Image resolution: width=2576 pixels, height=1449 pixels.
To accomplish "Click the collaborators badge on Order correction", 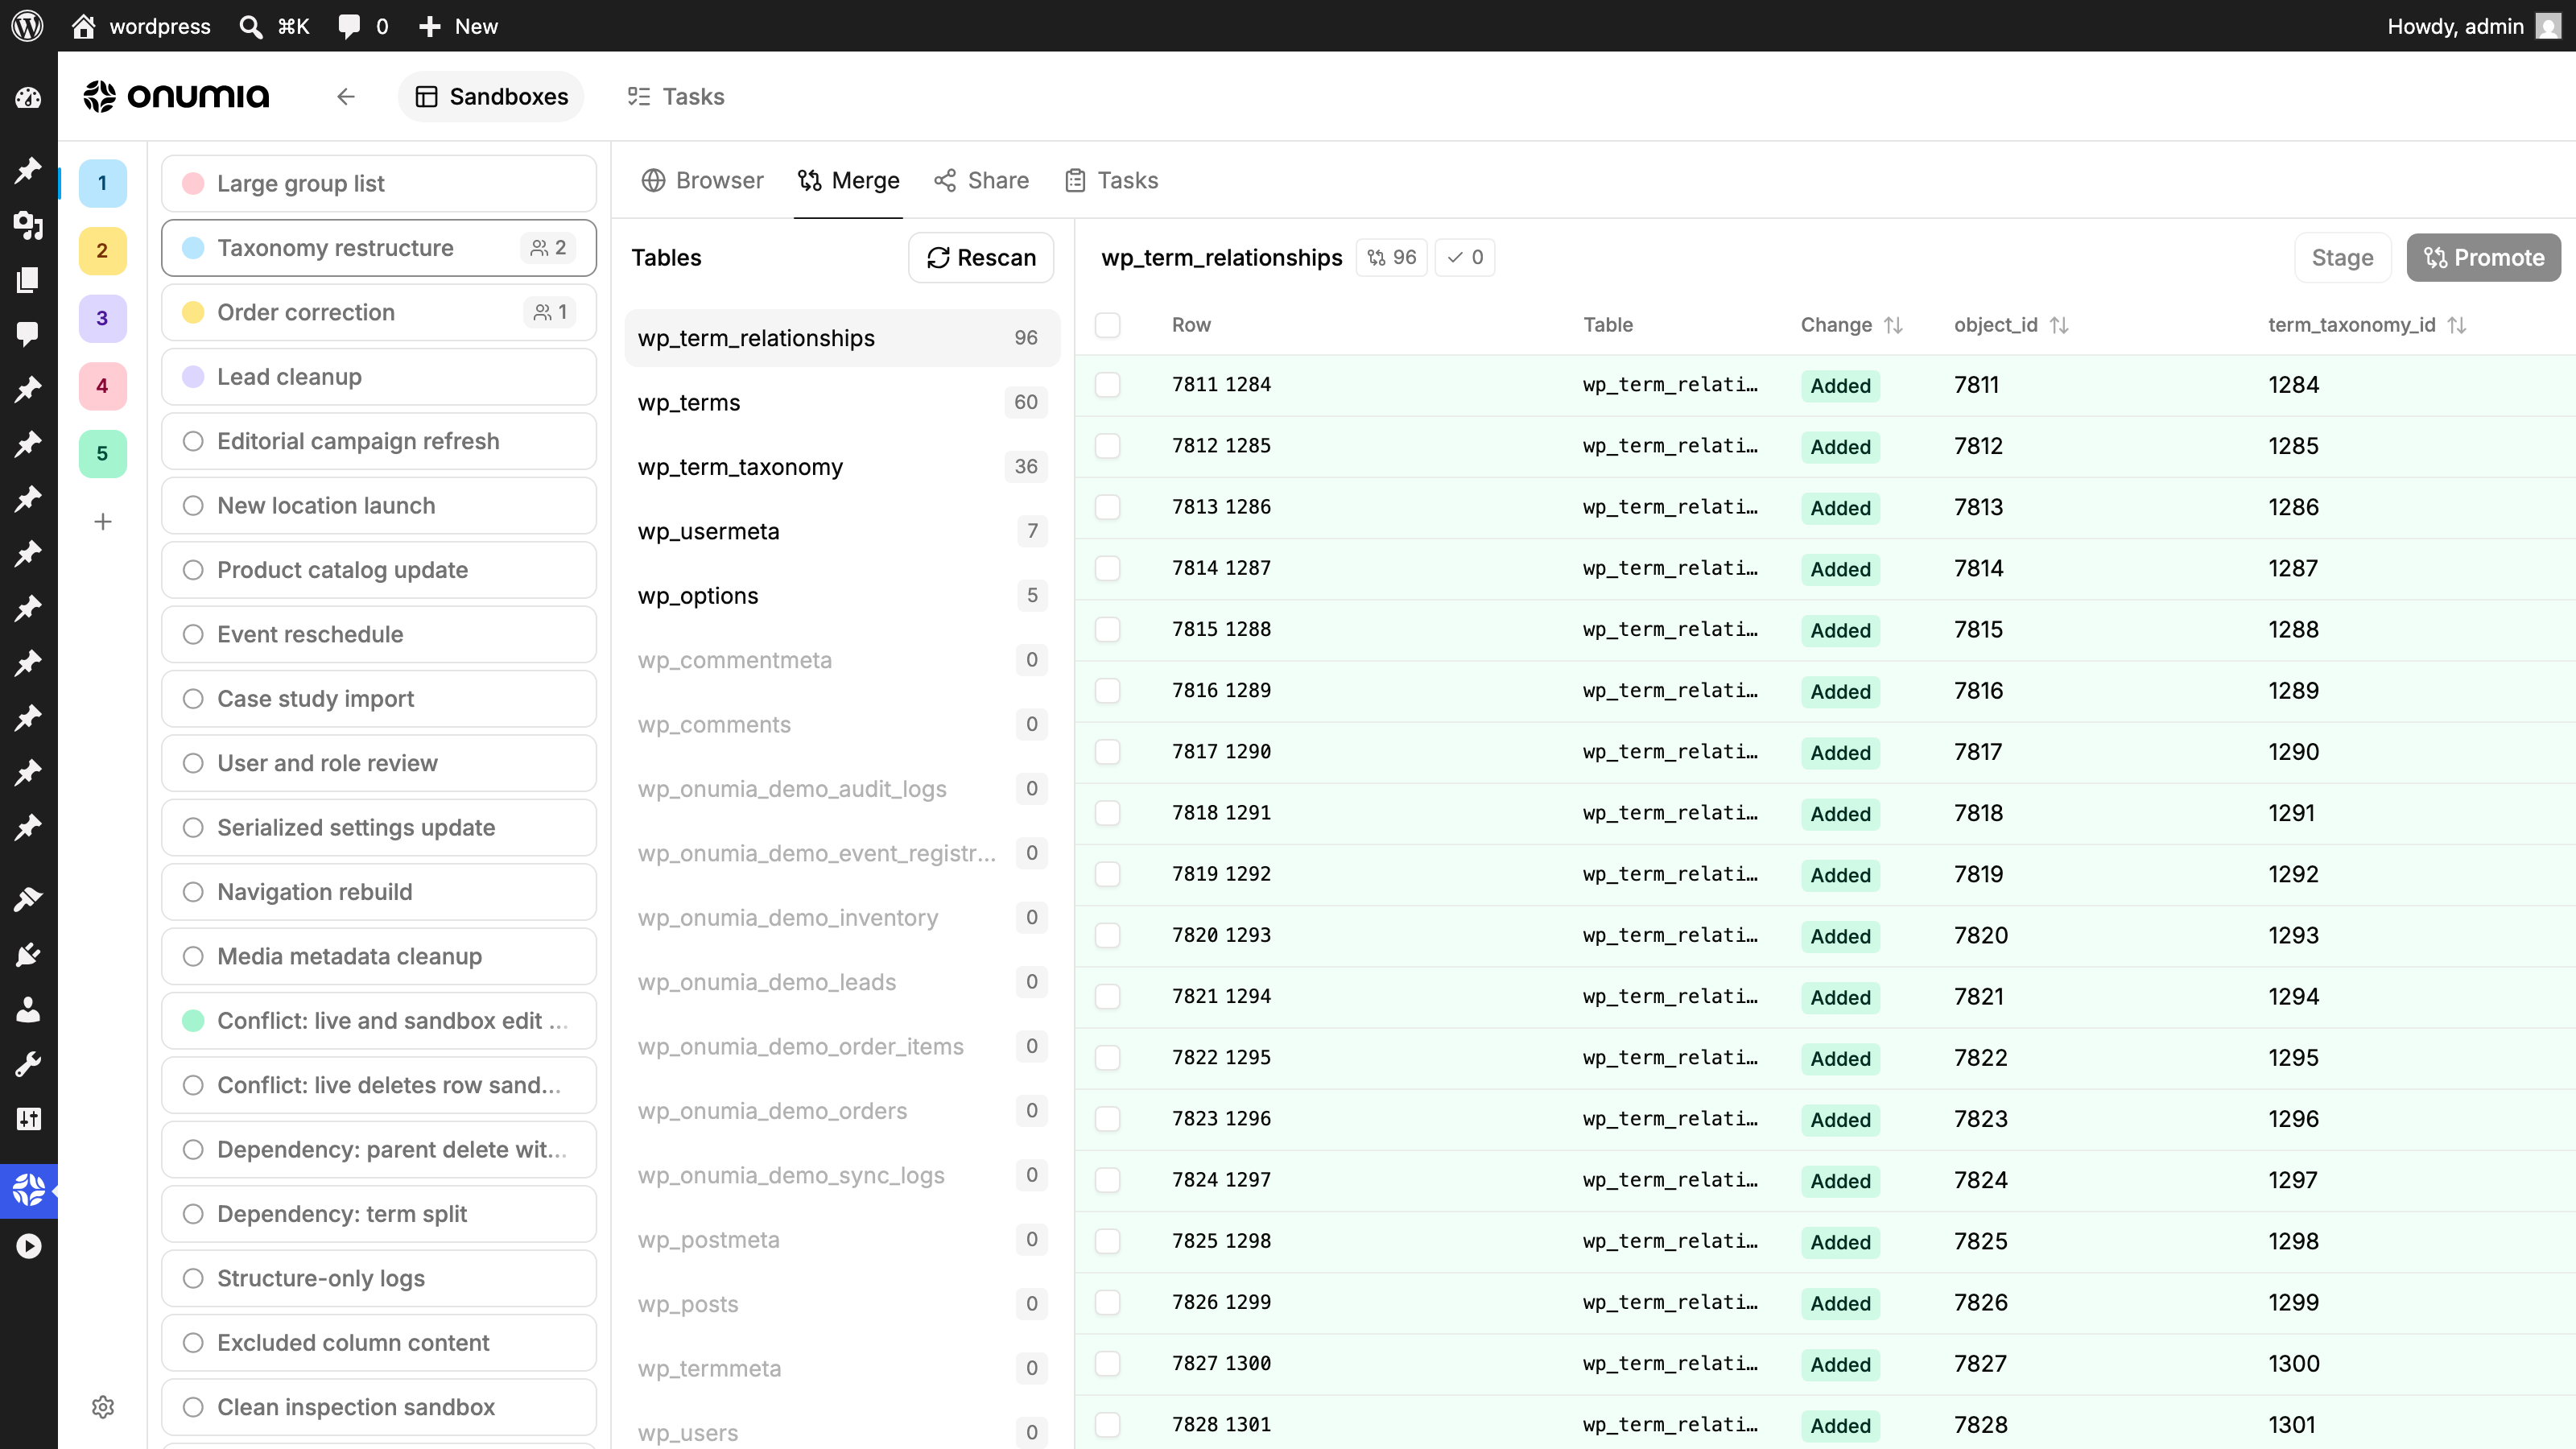I will (x=549, y=312).
